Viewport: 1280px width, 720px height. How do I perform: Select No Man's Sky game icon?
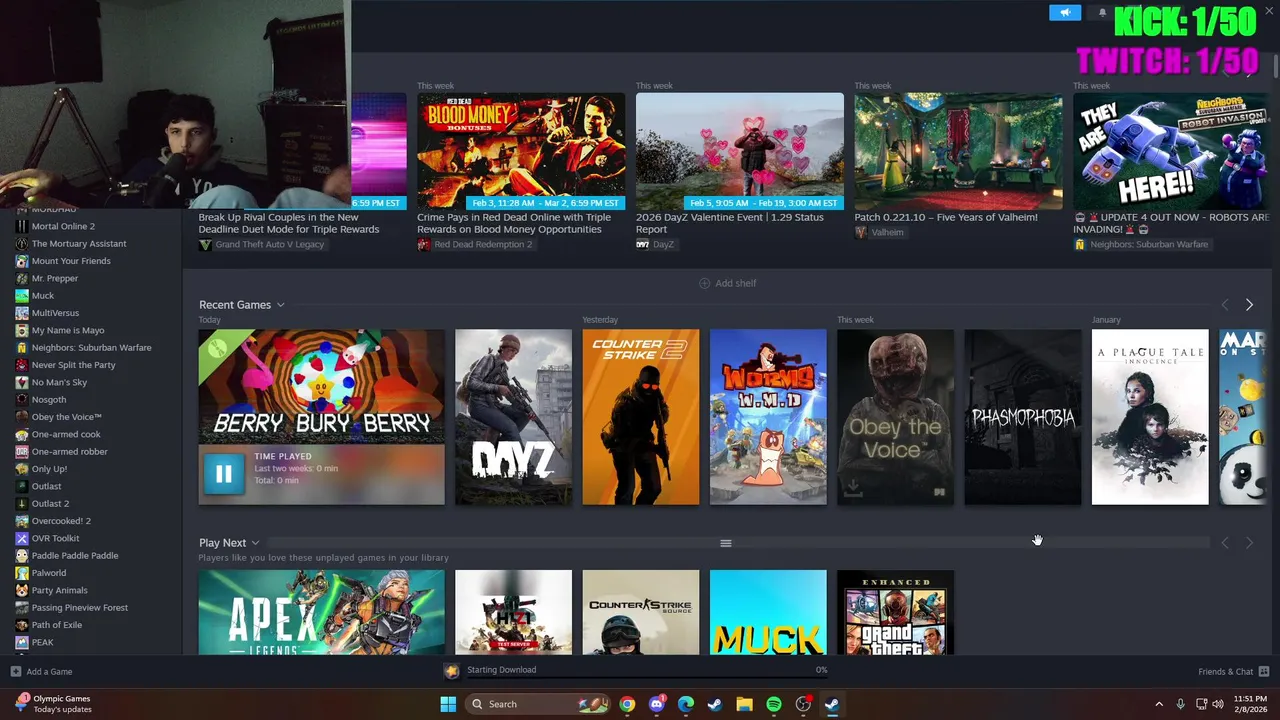[x=22, y=382]
